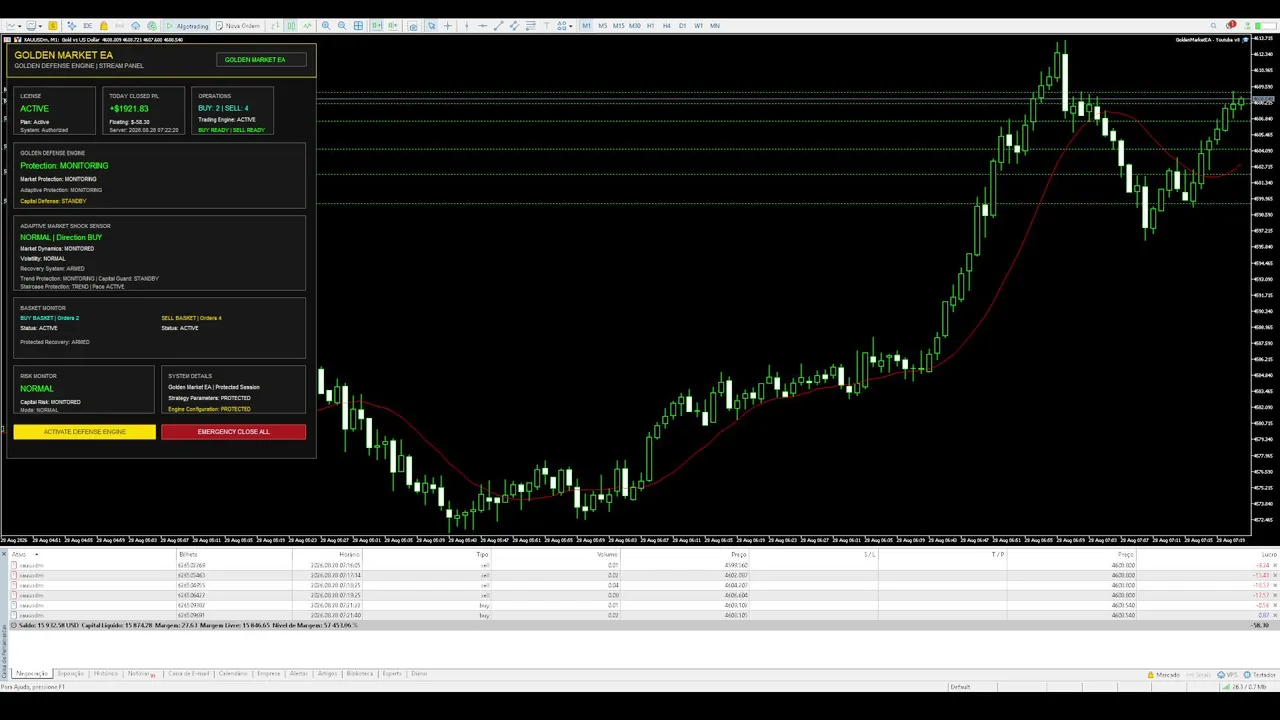Select the M15 timeframe
The height and width of the screenshot is (720, 1280).
pos(619,26)
